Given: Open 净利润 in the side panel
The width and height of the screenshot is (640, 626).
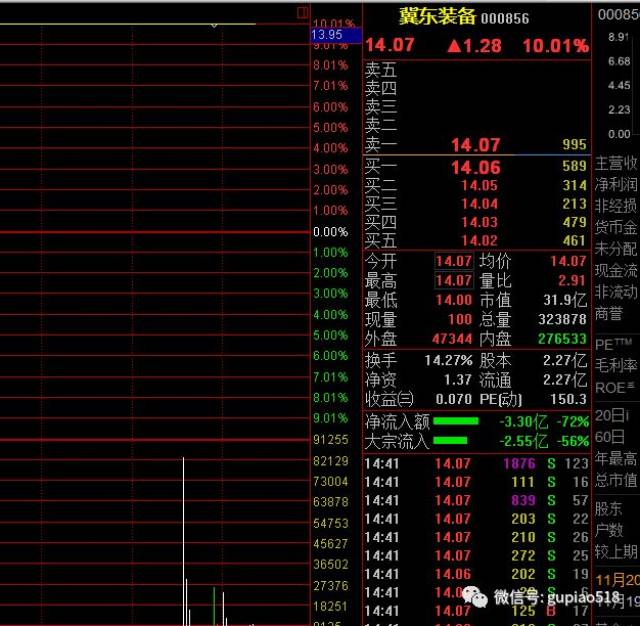Looking at the screenshot, I should click(616, 184).
